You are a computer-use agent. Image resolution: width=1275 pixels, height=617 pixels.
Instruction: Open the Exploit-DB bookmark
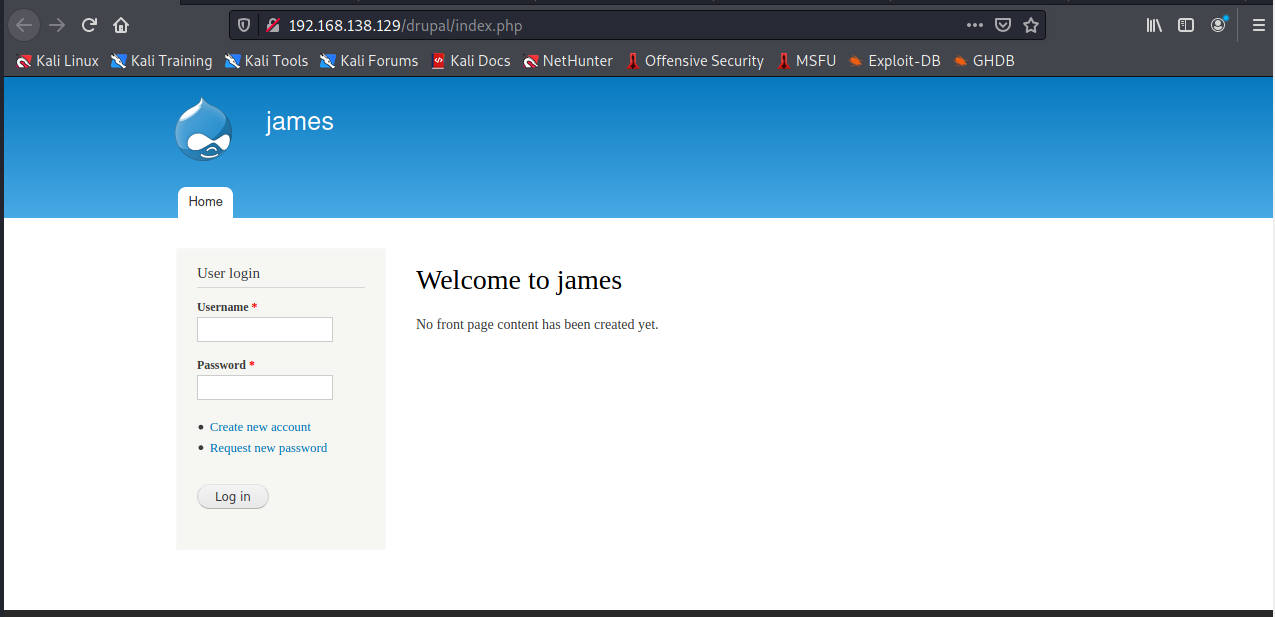point(895,61)
